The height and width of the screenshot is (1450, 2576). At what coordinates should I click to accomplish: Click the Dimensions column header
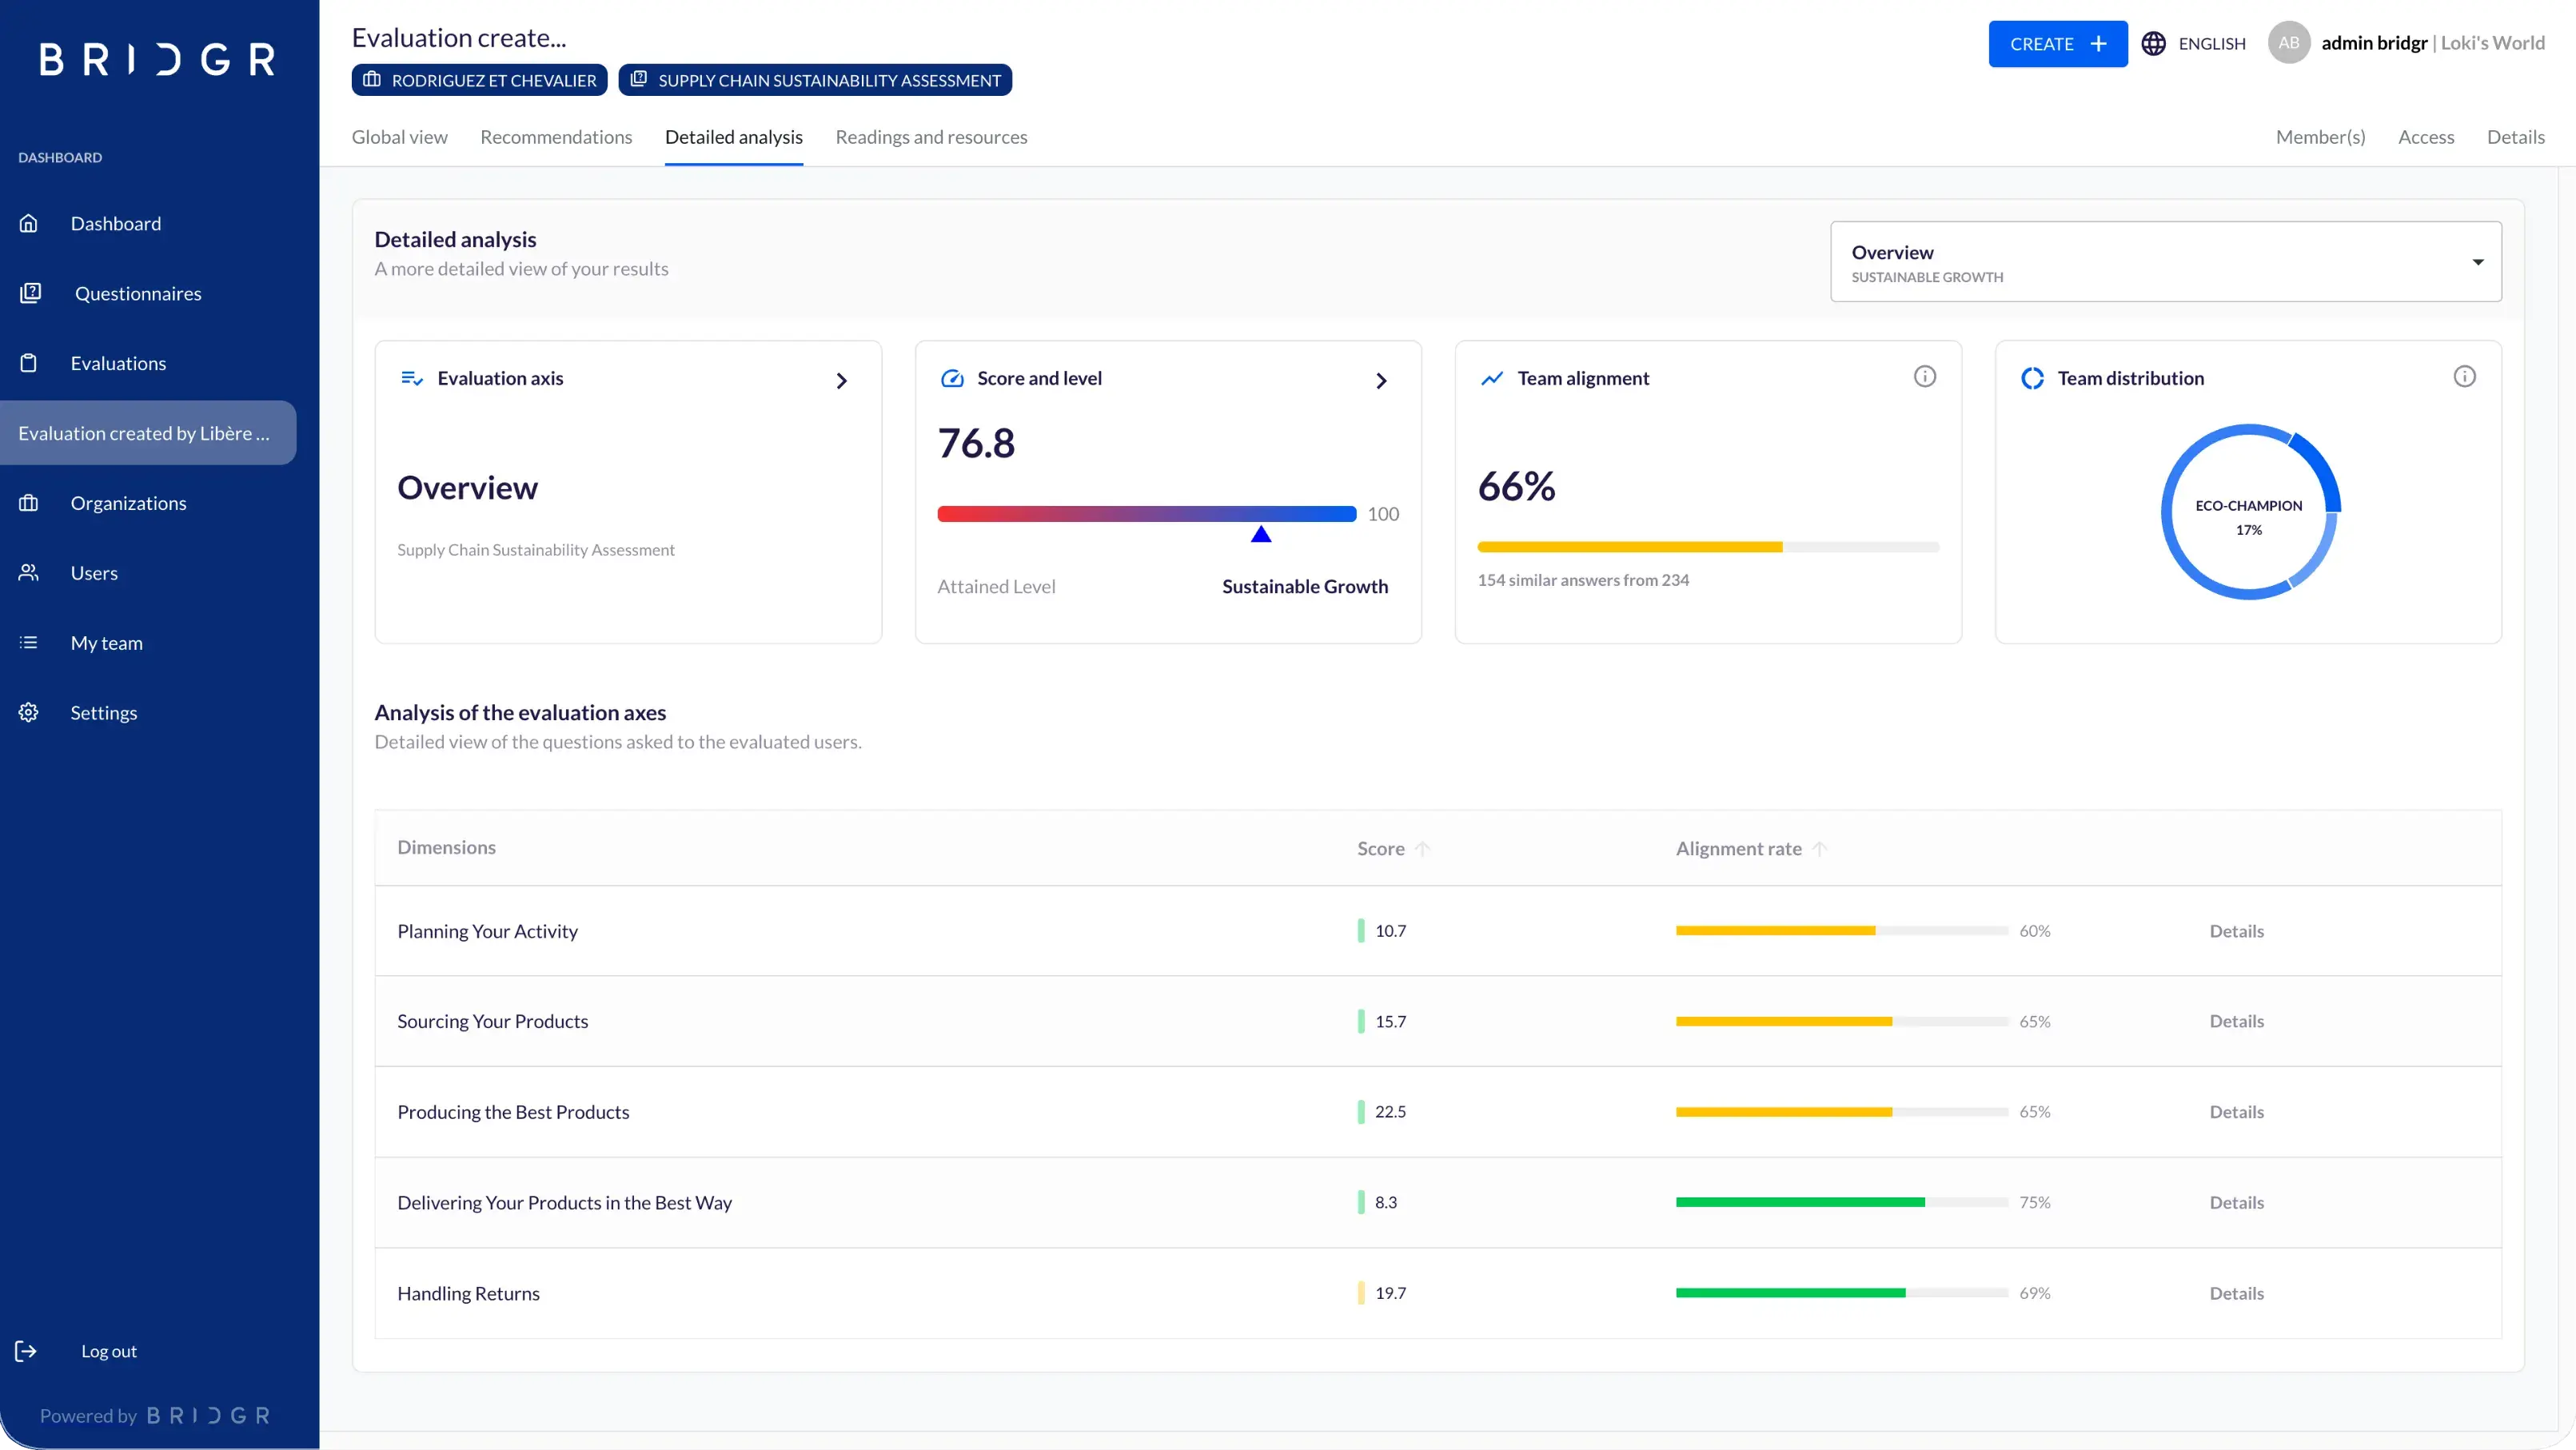(446, 847)
